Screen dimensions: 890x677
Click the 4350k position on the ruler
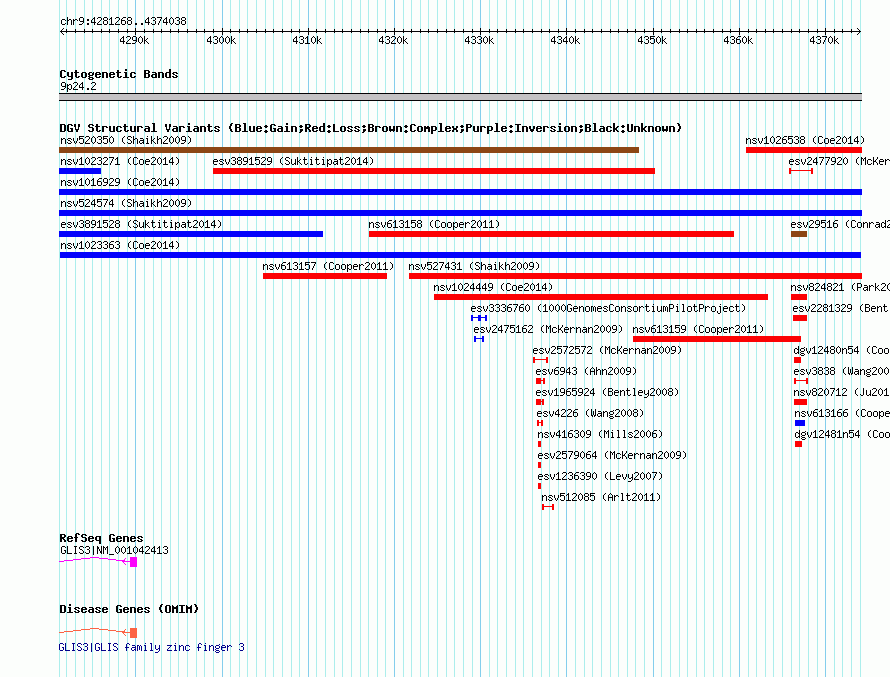tap(652, 40)
